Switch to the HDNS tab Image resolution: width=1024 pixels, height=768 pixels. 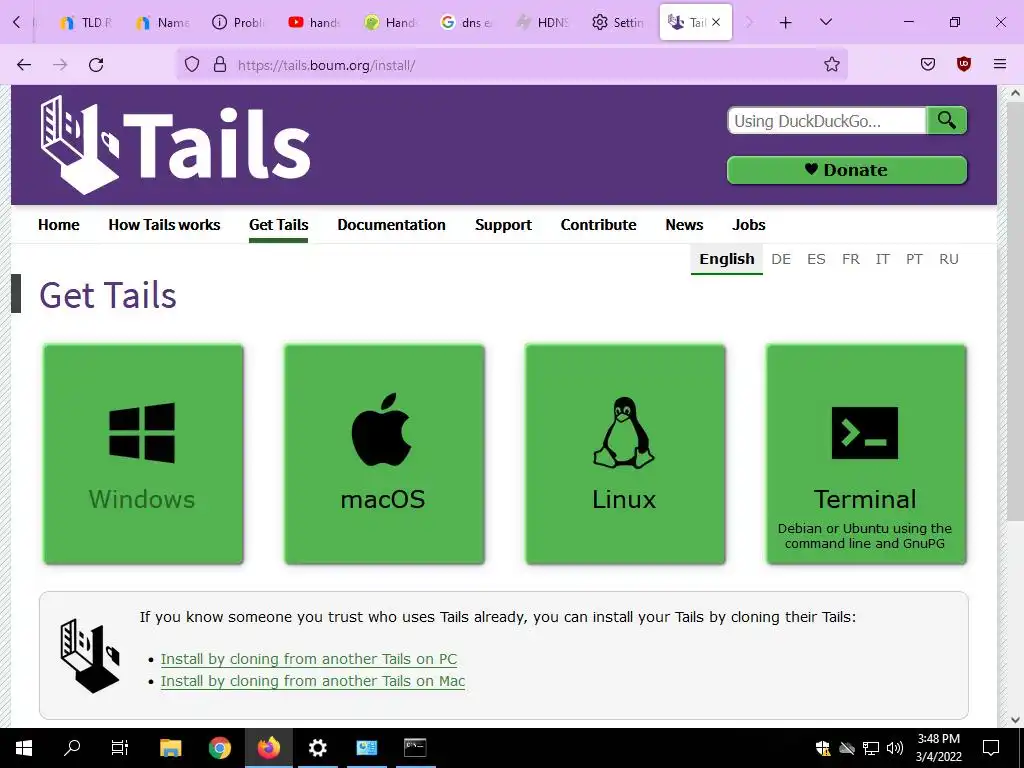click(542, 23)
